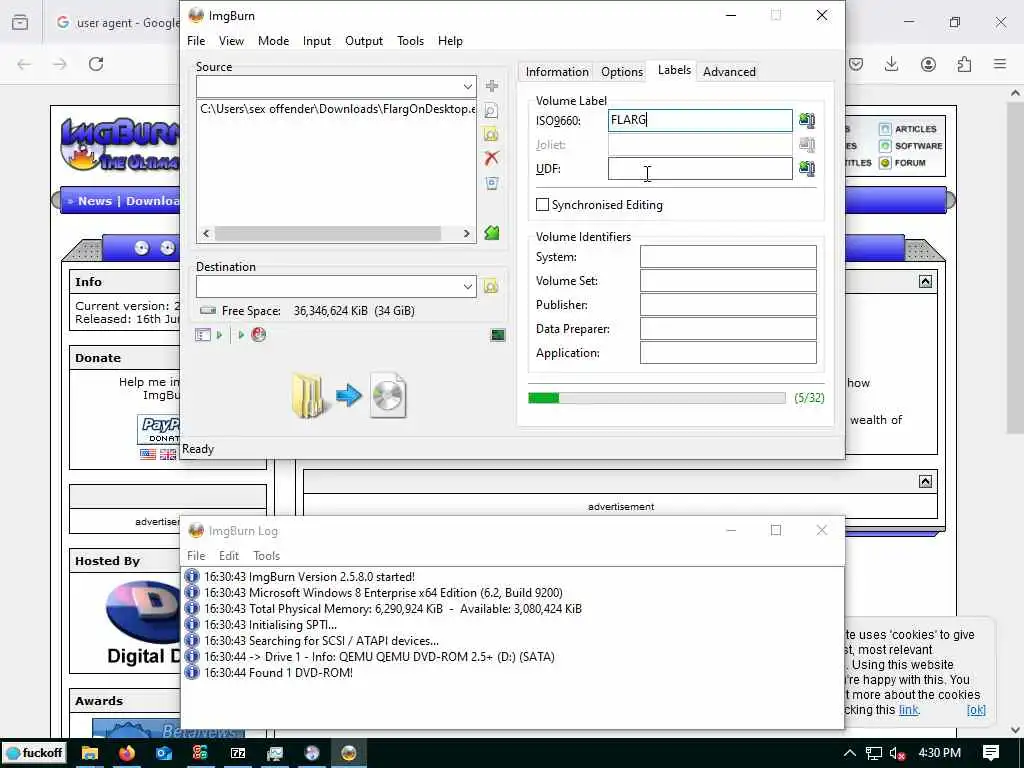The width and height of the screenshot is (1024, 768).
Task: Open ImgBurn Input menu
Action: [x=317, y=40]
